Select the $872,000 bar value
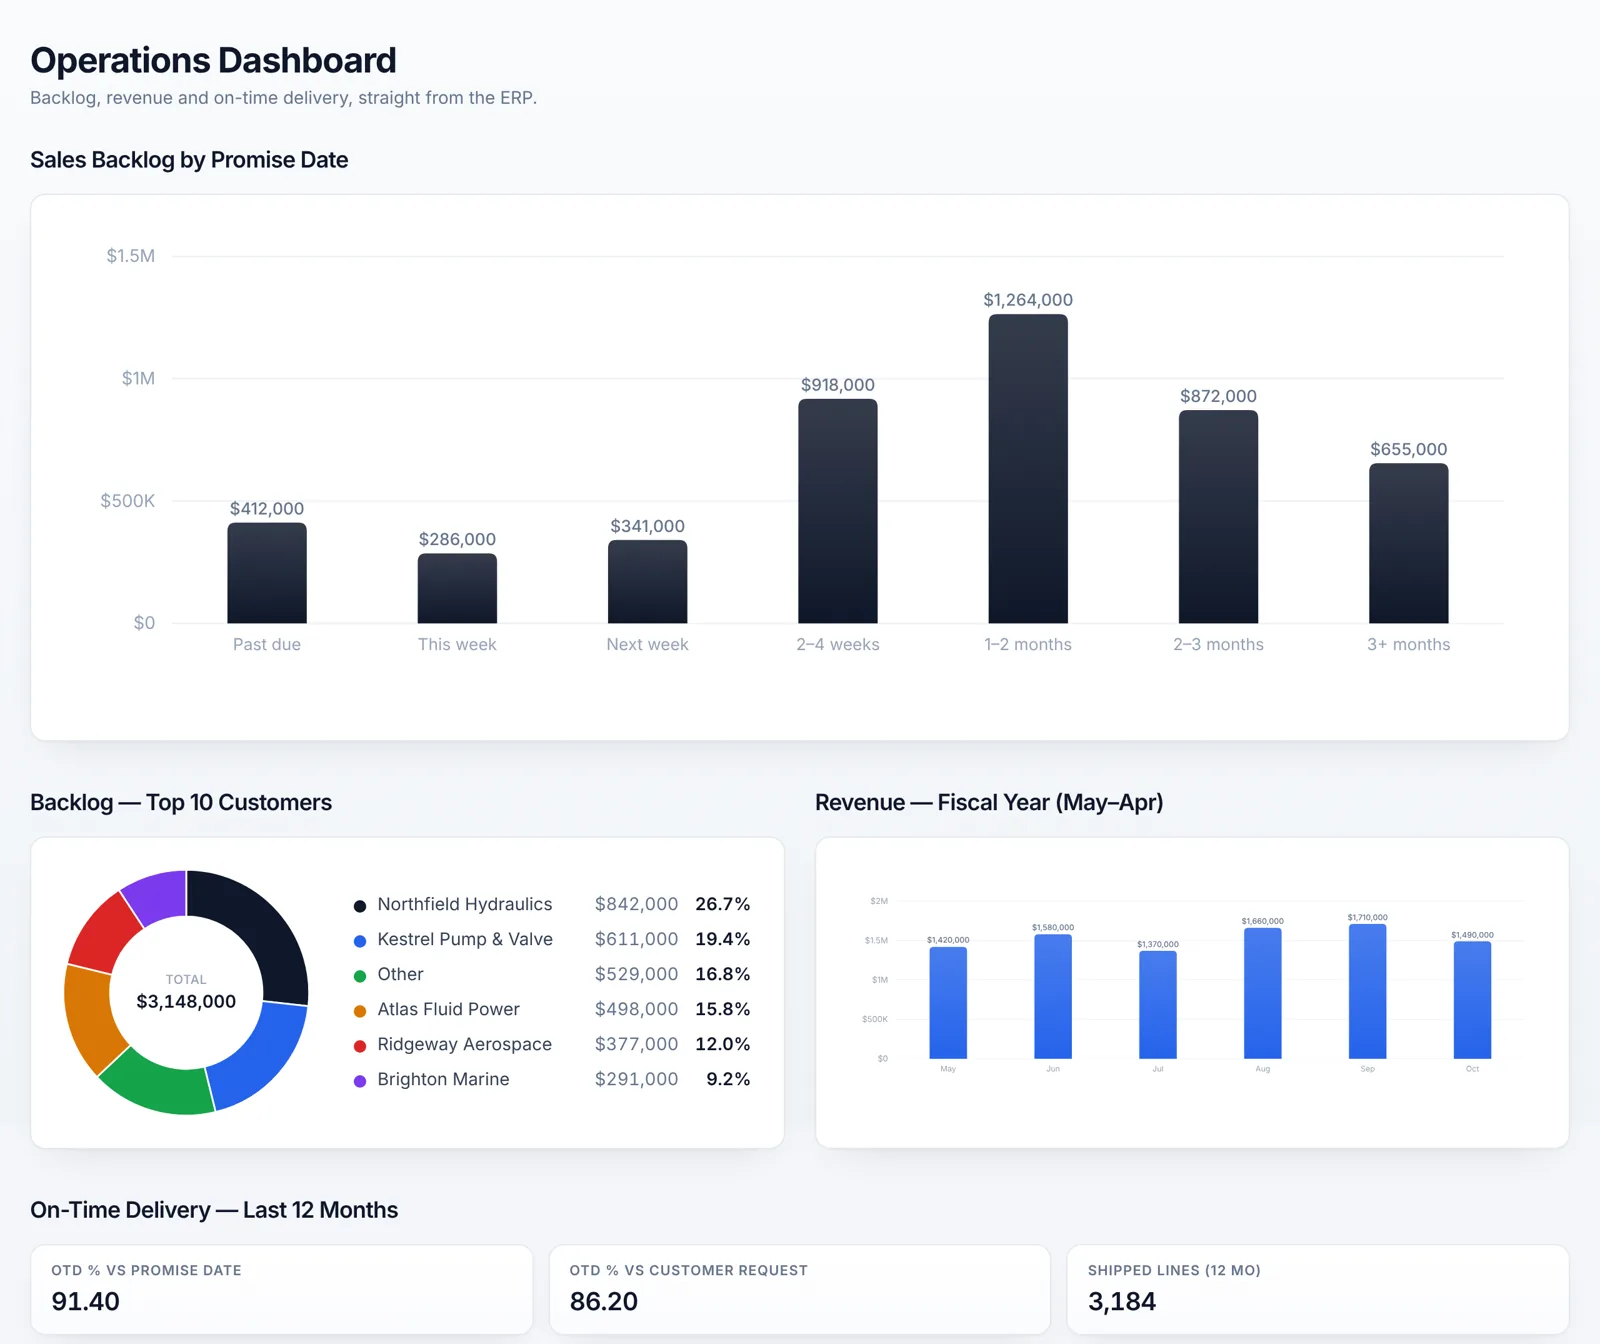 (1218, 396)
